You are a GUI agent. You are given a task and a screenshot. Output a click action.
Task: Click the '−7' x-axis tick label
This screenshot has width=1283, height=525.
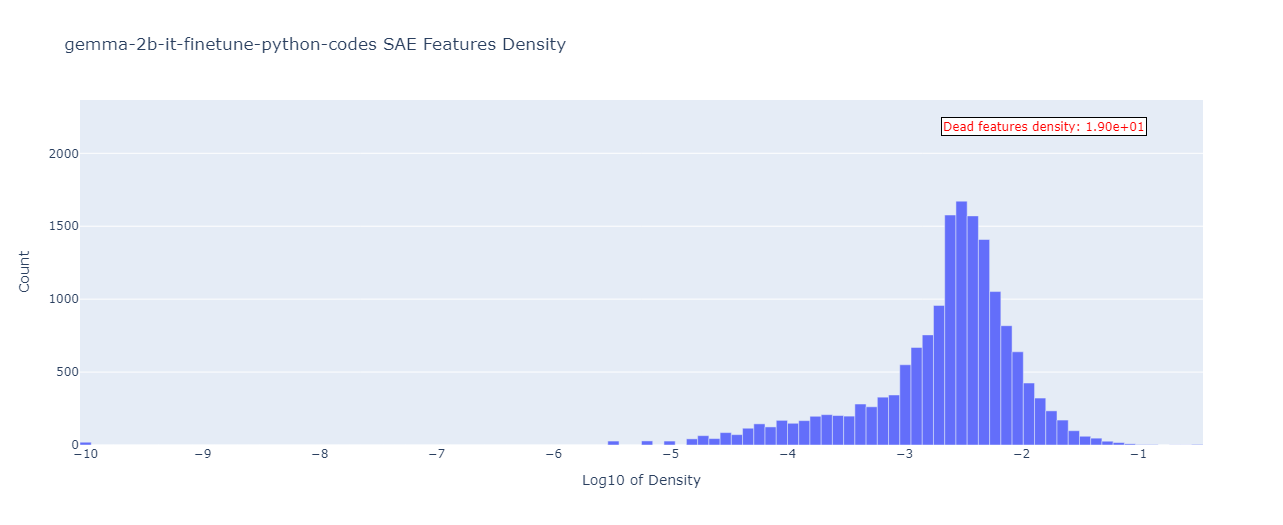[x=437, y=455]
